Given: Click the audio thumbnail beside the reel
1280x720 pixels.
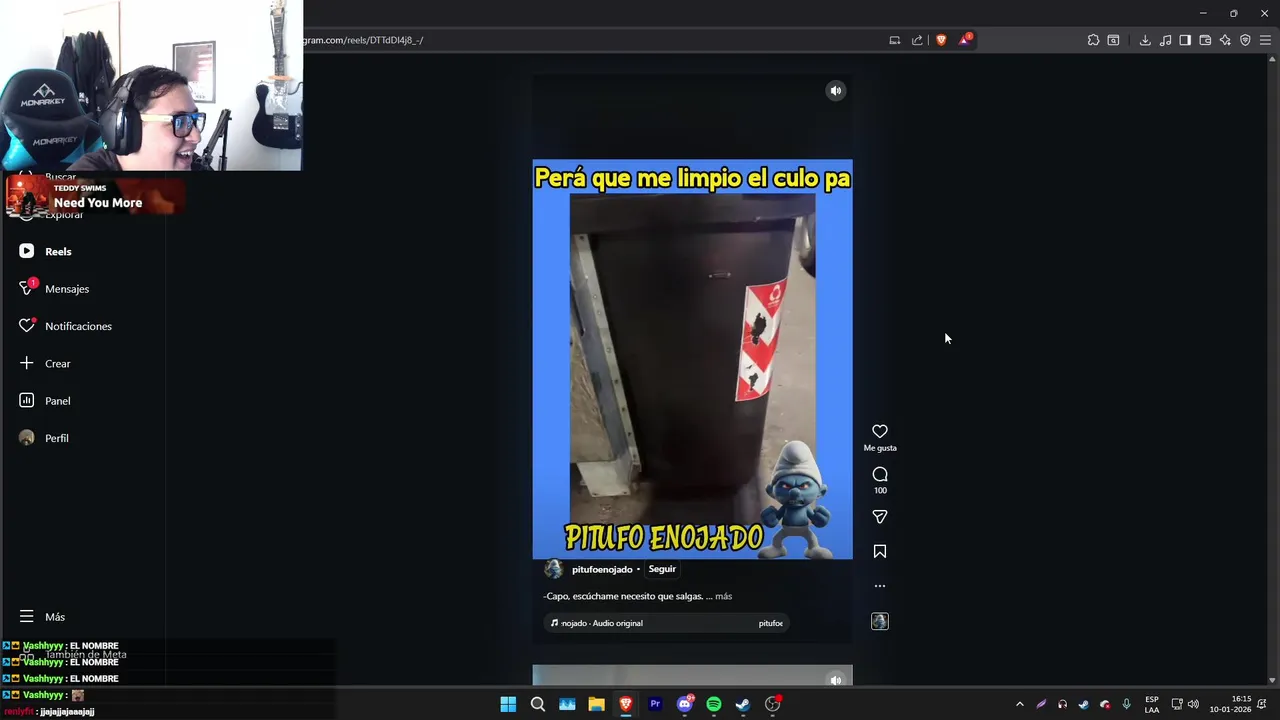Looking at the screenshot, I should (x=880, y=622).
